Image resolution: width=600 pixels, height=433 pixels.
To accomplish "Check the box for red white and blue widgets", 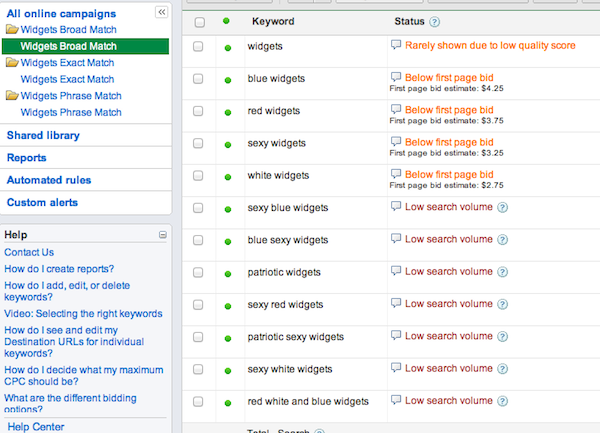I will tap(198, 402).
